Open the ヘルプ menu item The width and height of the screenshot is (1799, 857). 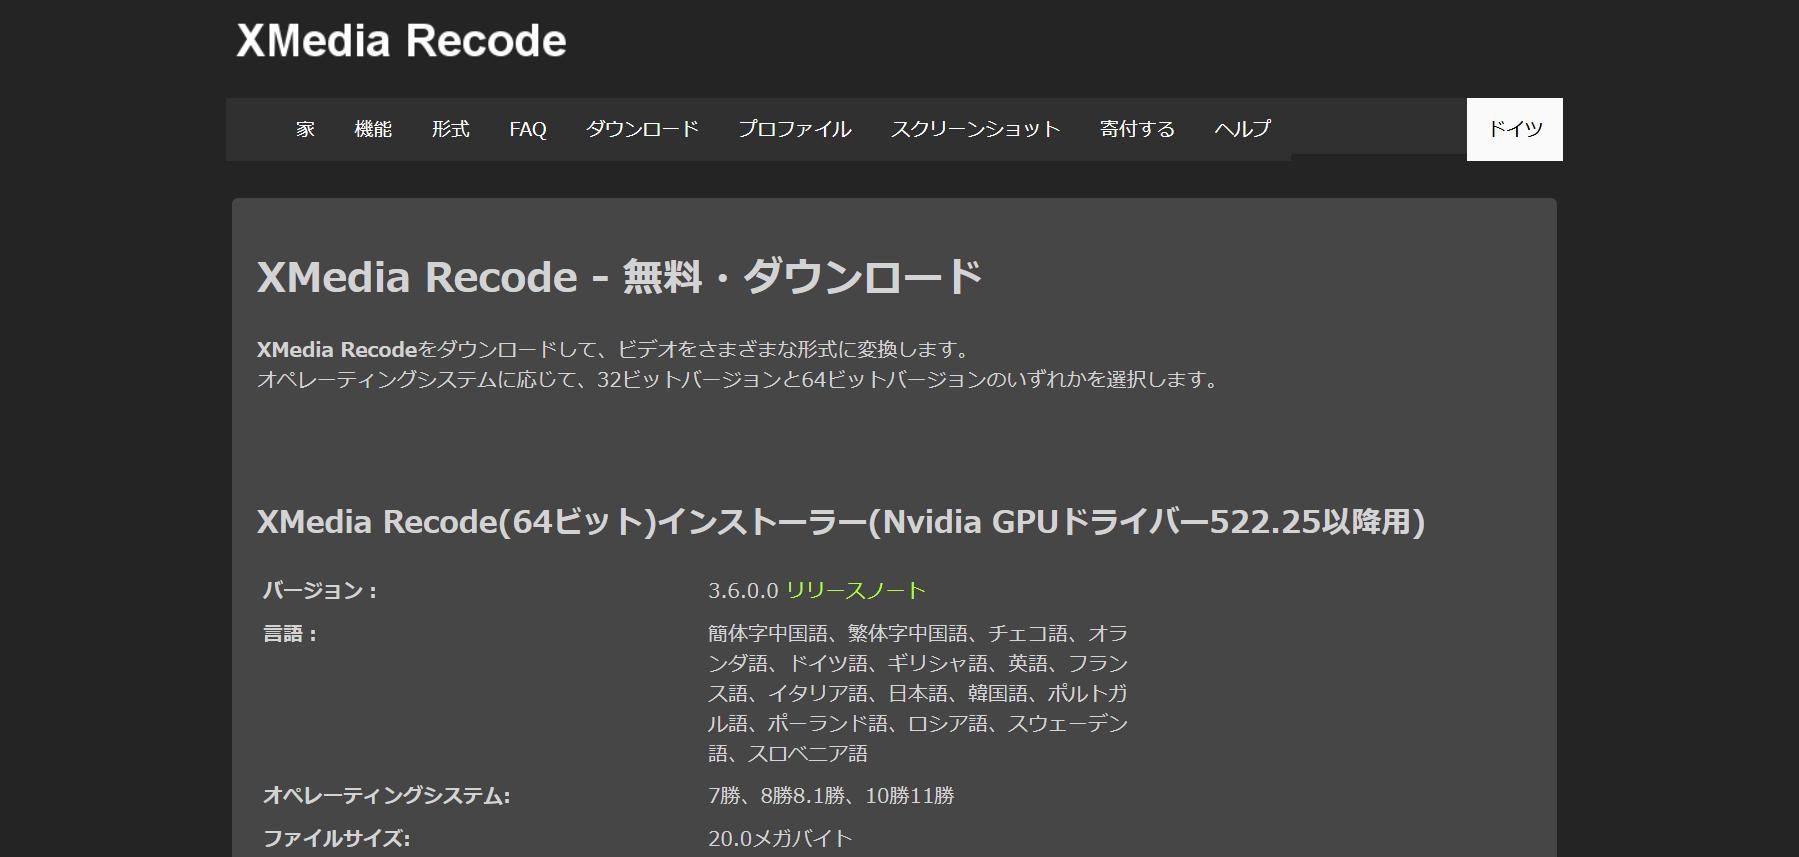point(1242,129)
